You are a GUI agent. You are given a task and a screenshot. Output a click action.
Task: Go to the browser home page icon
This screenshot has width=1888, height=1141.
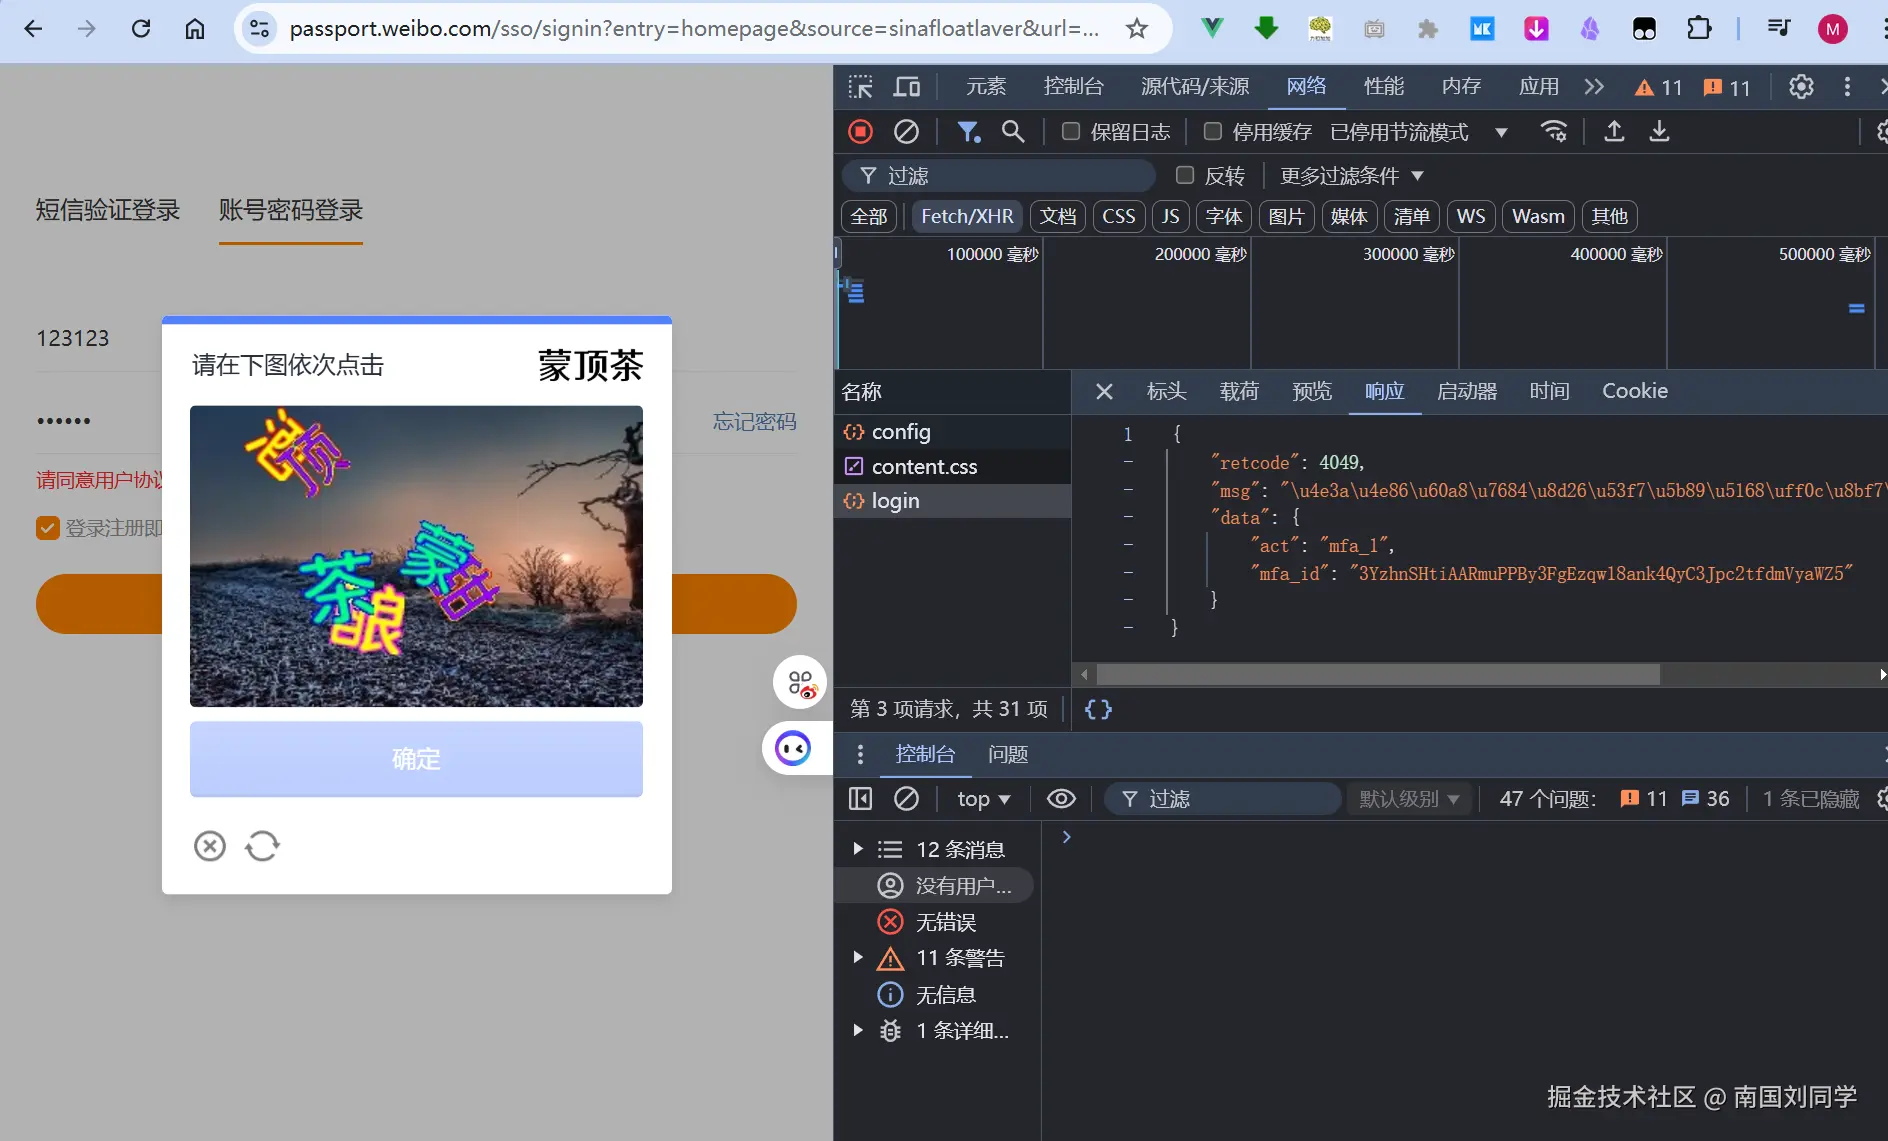point(195,29)
